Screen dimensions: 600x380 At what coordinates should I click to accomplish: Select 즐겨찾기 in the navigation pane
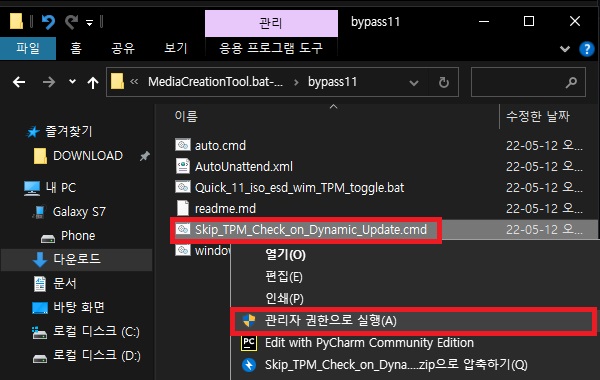[x=68, y=132]
